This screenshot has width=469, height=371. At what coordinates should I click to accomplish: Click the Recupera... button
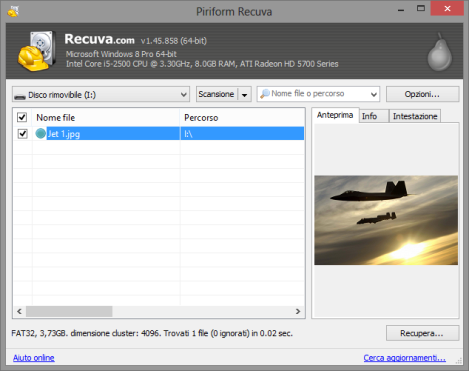422,333
